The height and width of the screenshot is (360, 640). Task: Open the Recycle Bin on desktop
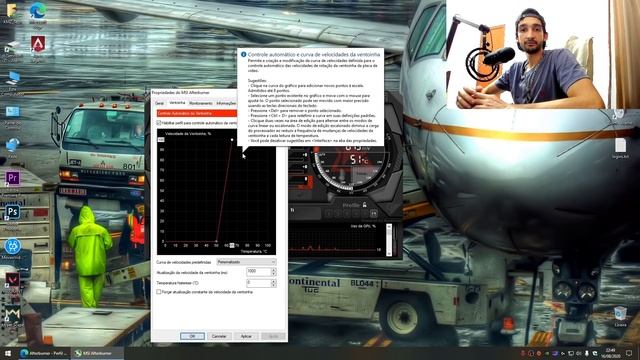620,314
